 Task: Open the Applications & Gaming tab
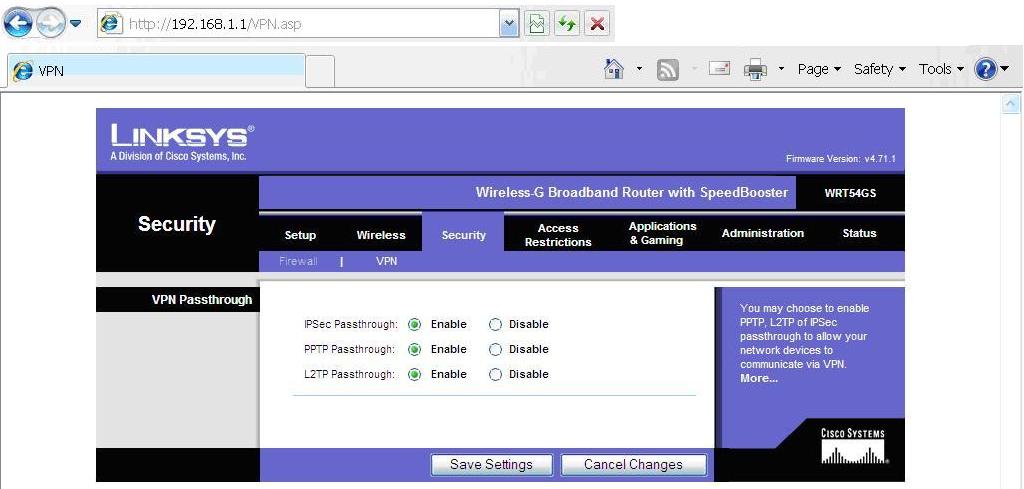pyautogui.click(x=662, y=233)
